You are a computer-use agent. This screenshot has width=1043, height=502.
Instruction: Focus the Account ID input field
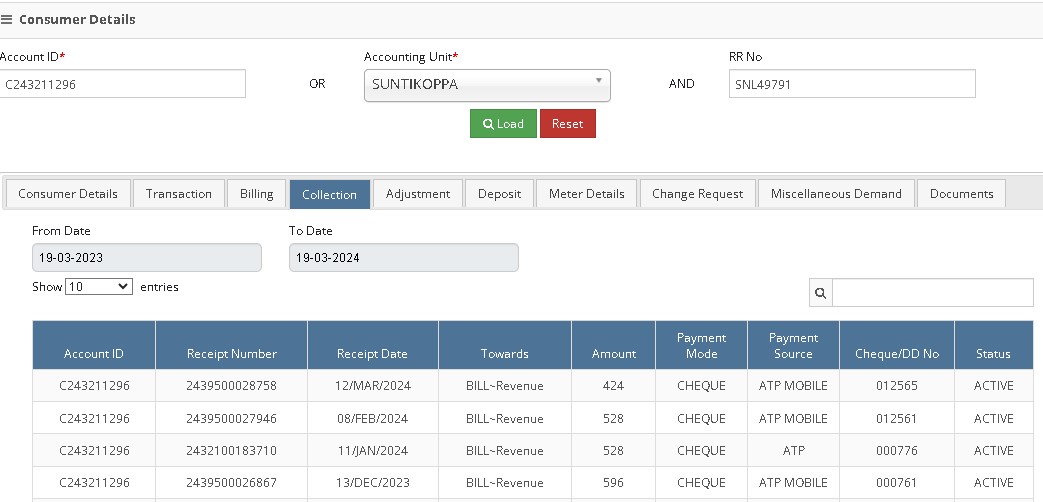coord(122,84)
